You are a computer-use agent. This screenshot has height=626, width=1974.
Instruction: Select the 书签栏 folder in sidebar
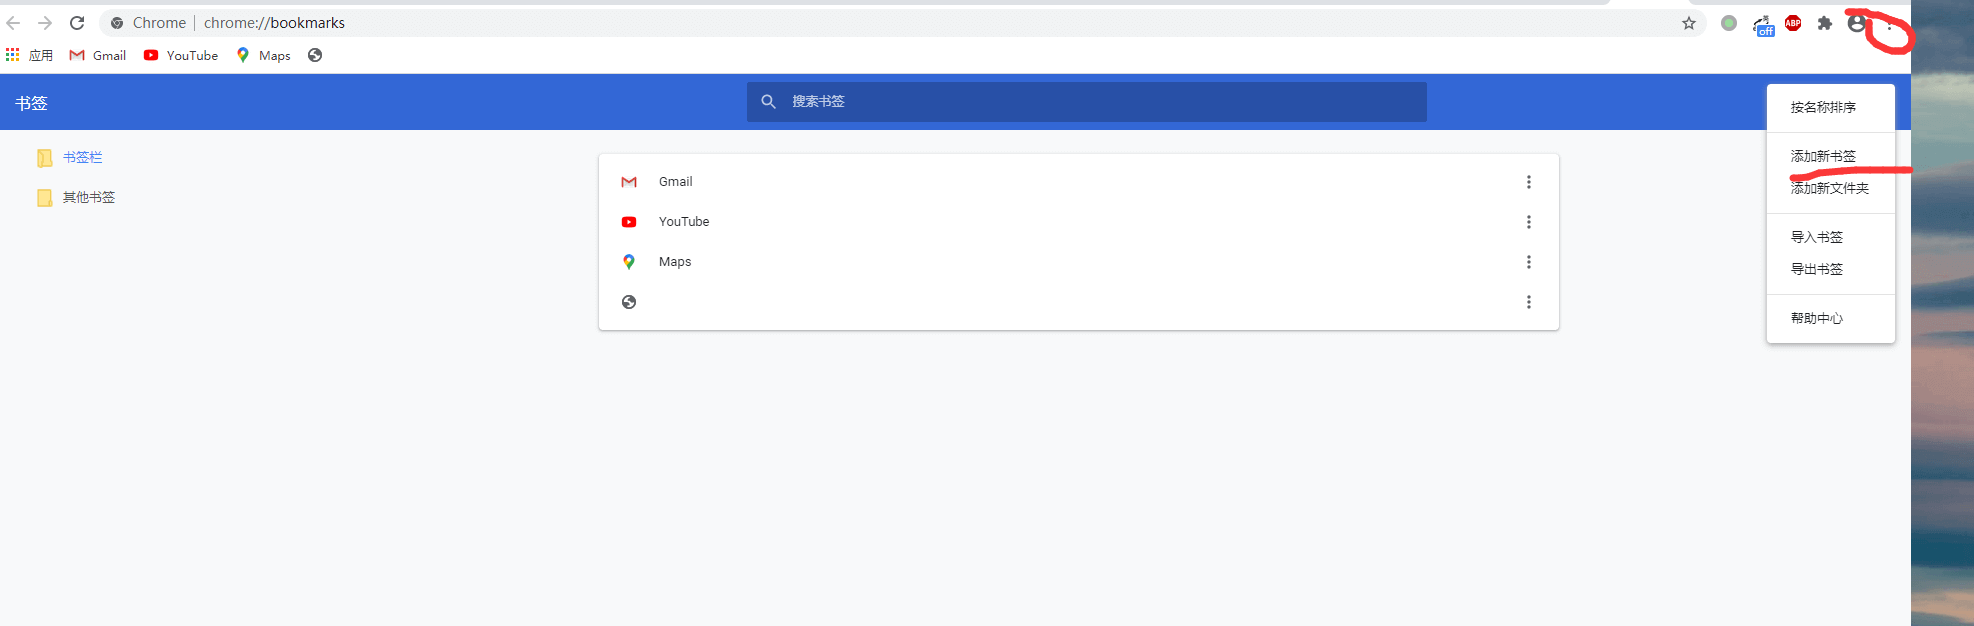(x=82, y=158)
